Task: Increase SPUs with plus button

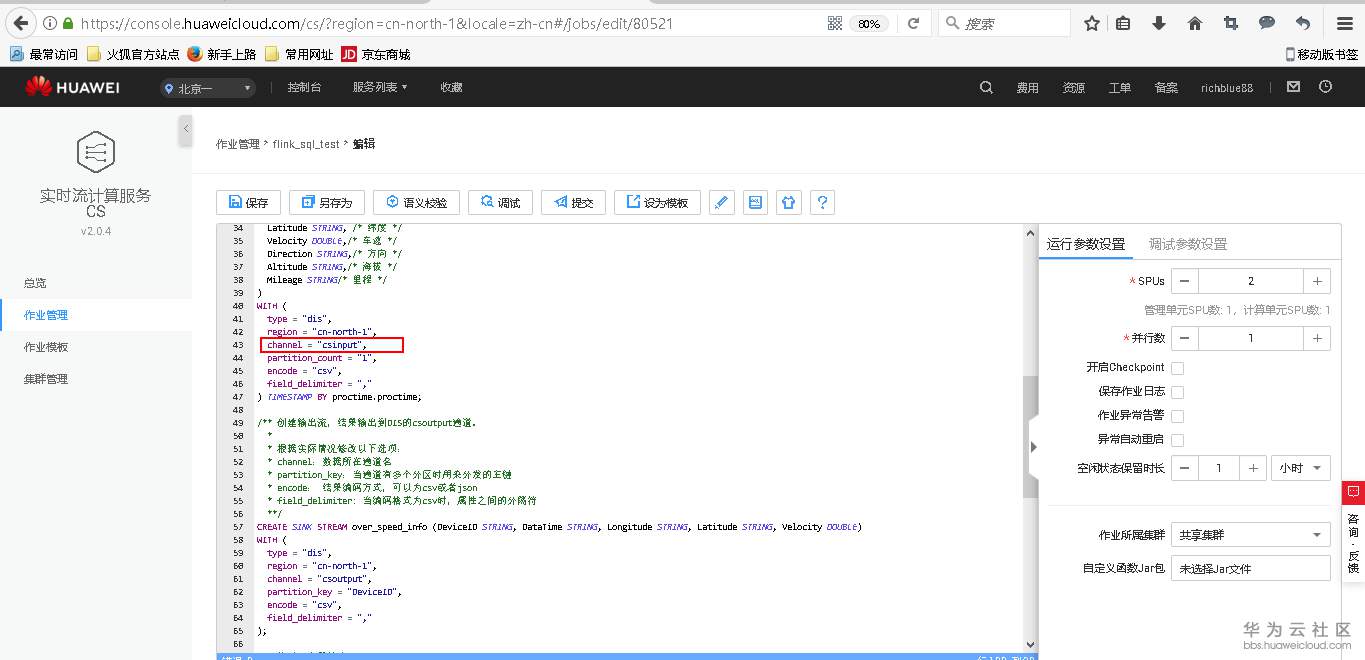Action: click(1317, 281)
